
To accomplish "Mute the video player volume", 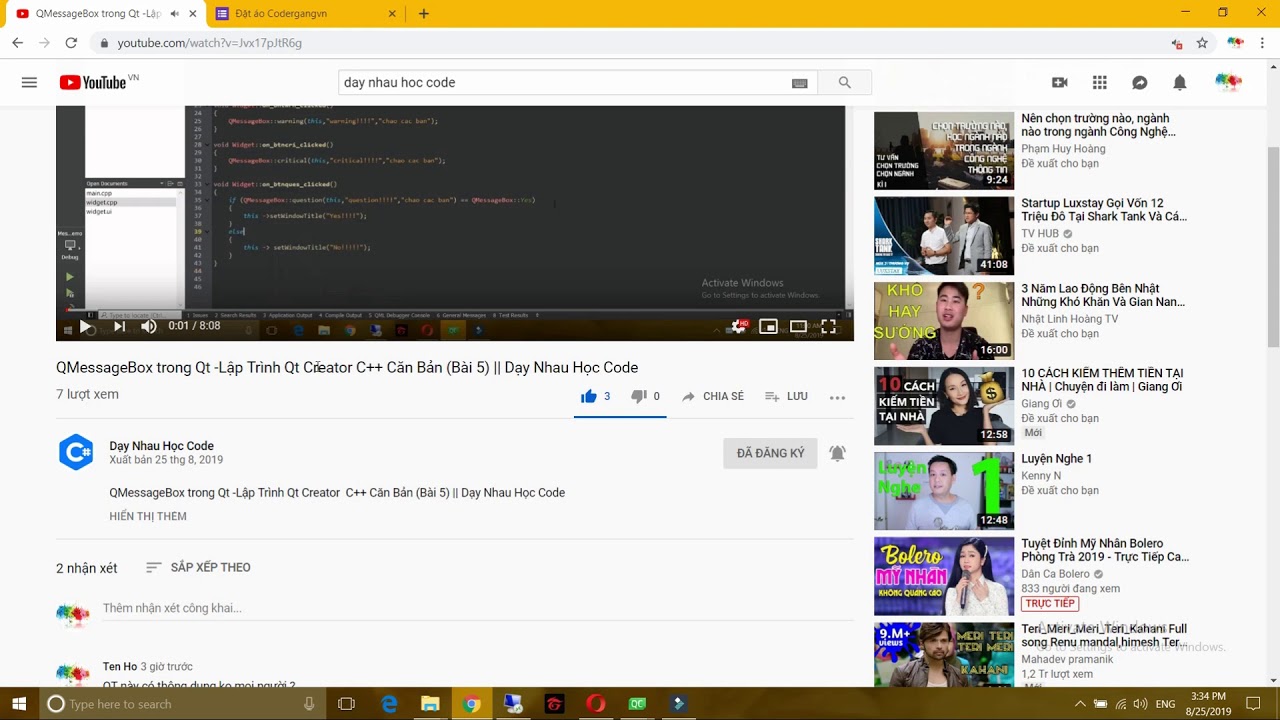I will pyautogui.click(x=149, y=326).
